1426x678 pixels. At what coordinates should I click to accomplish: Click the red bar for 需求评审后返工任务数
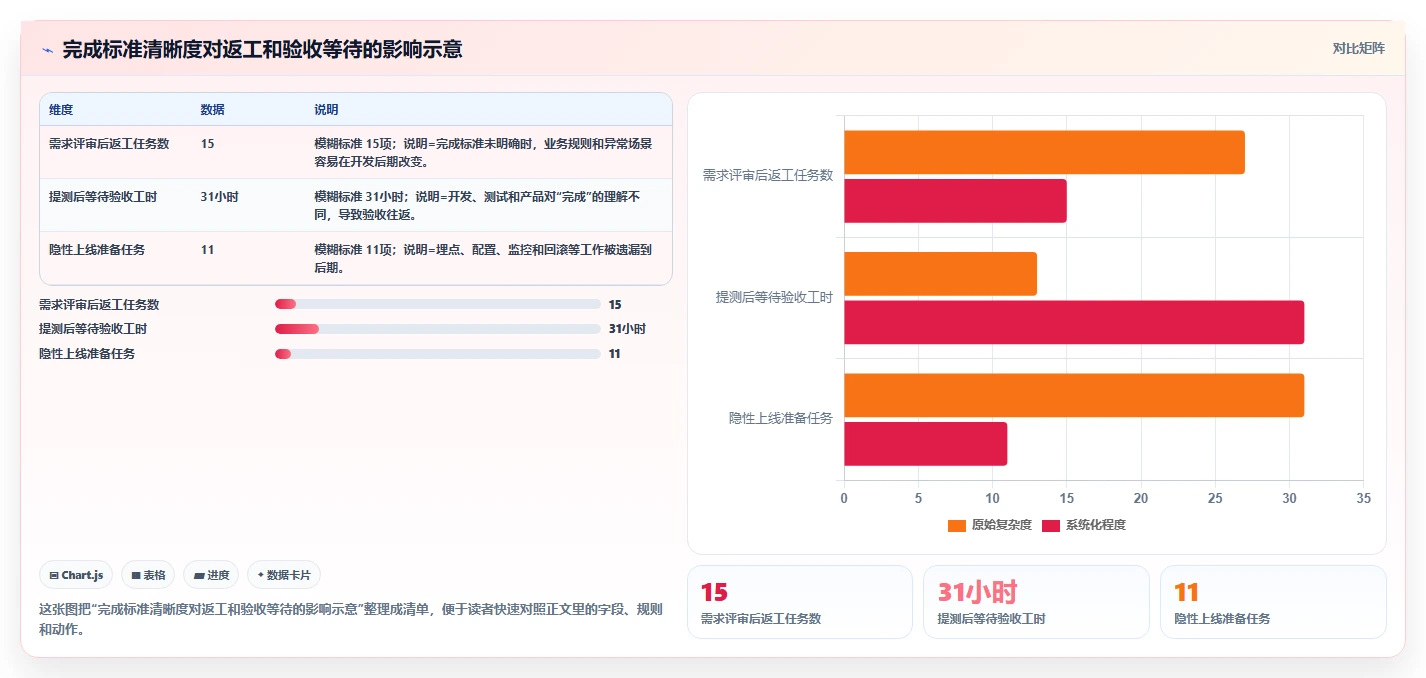pyautogui.click(x=955, y=201)
